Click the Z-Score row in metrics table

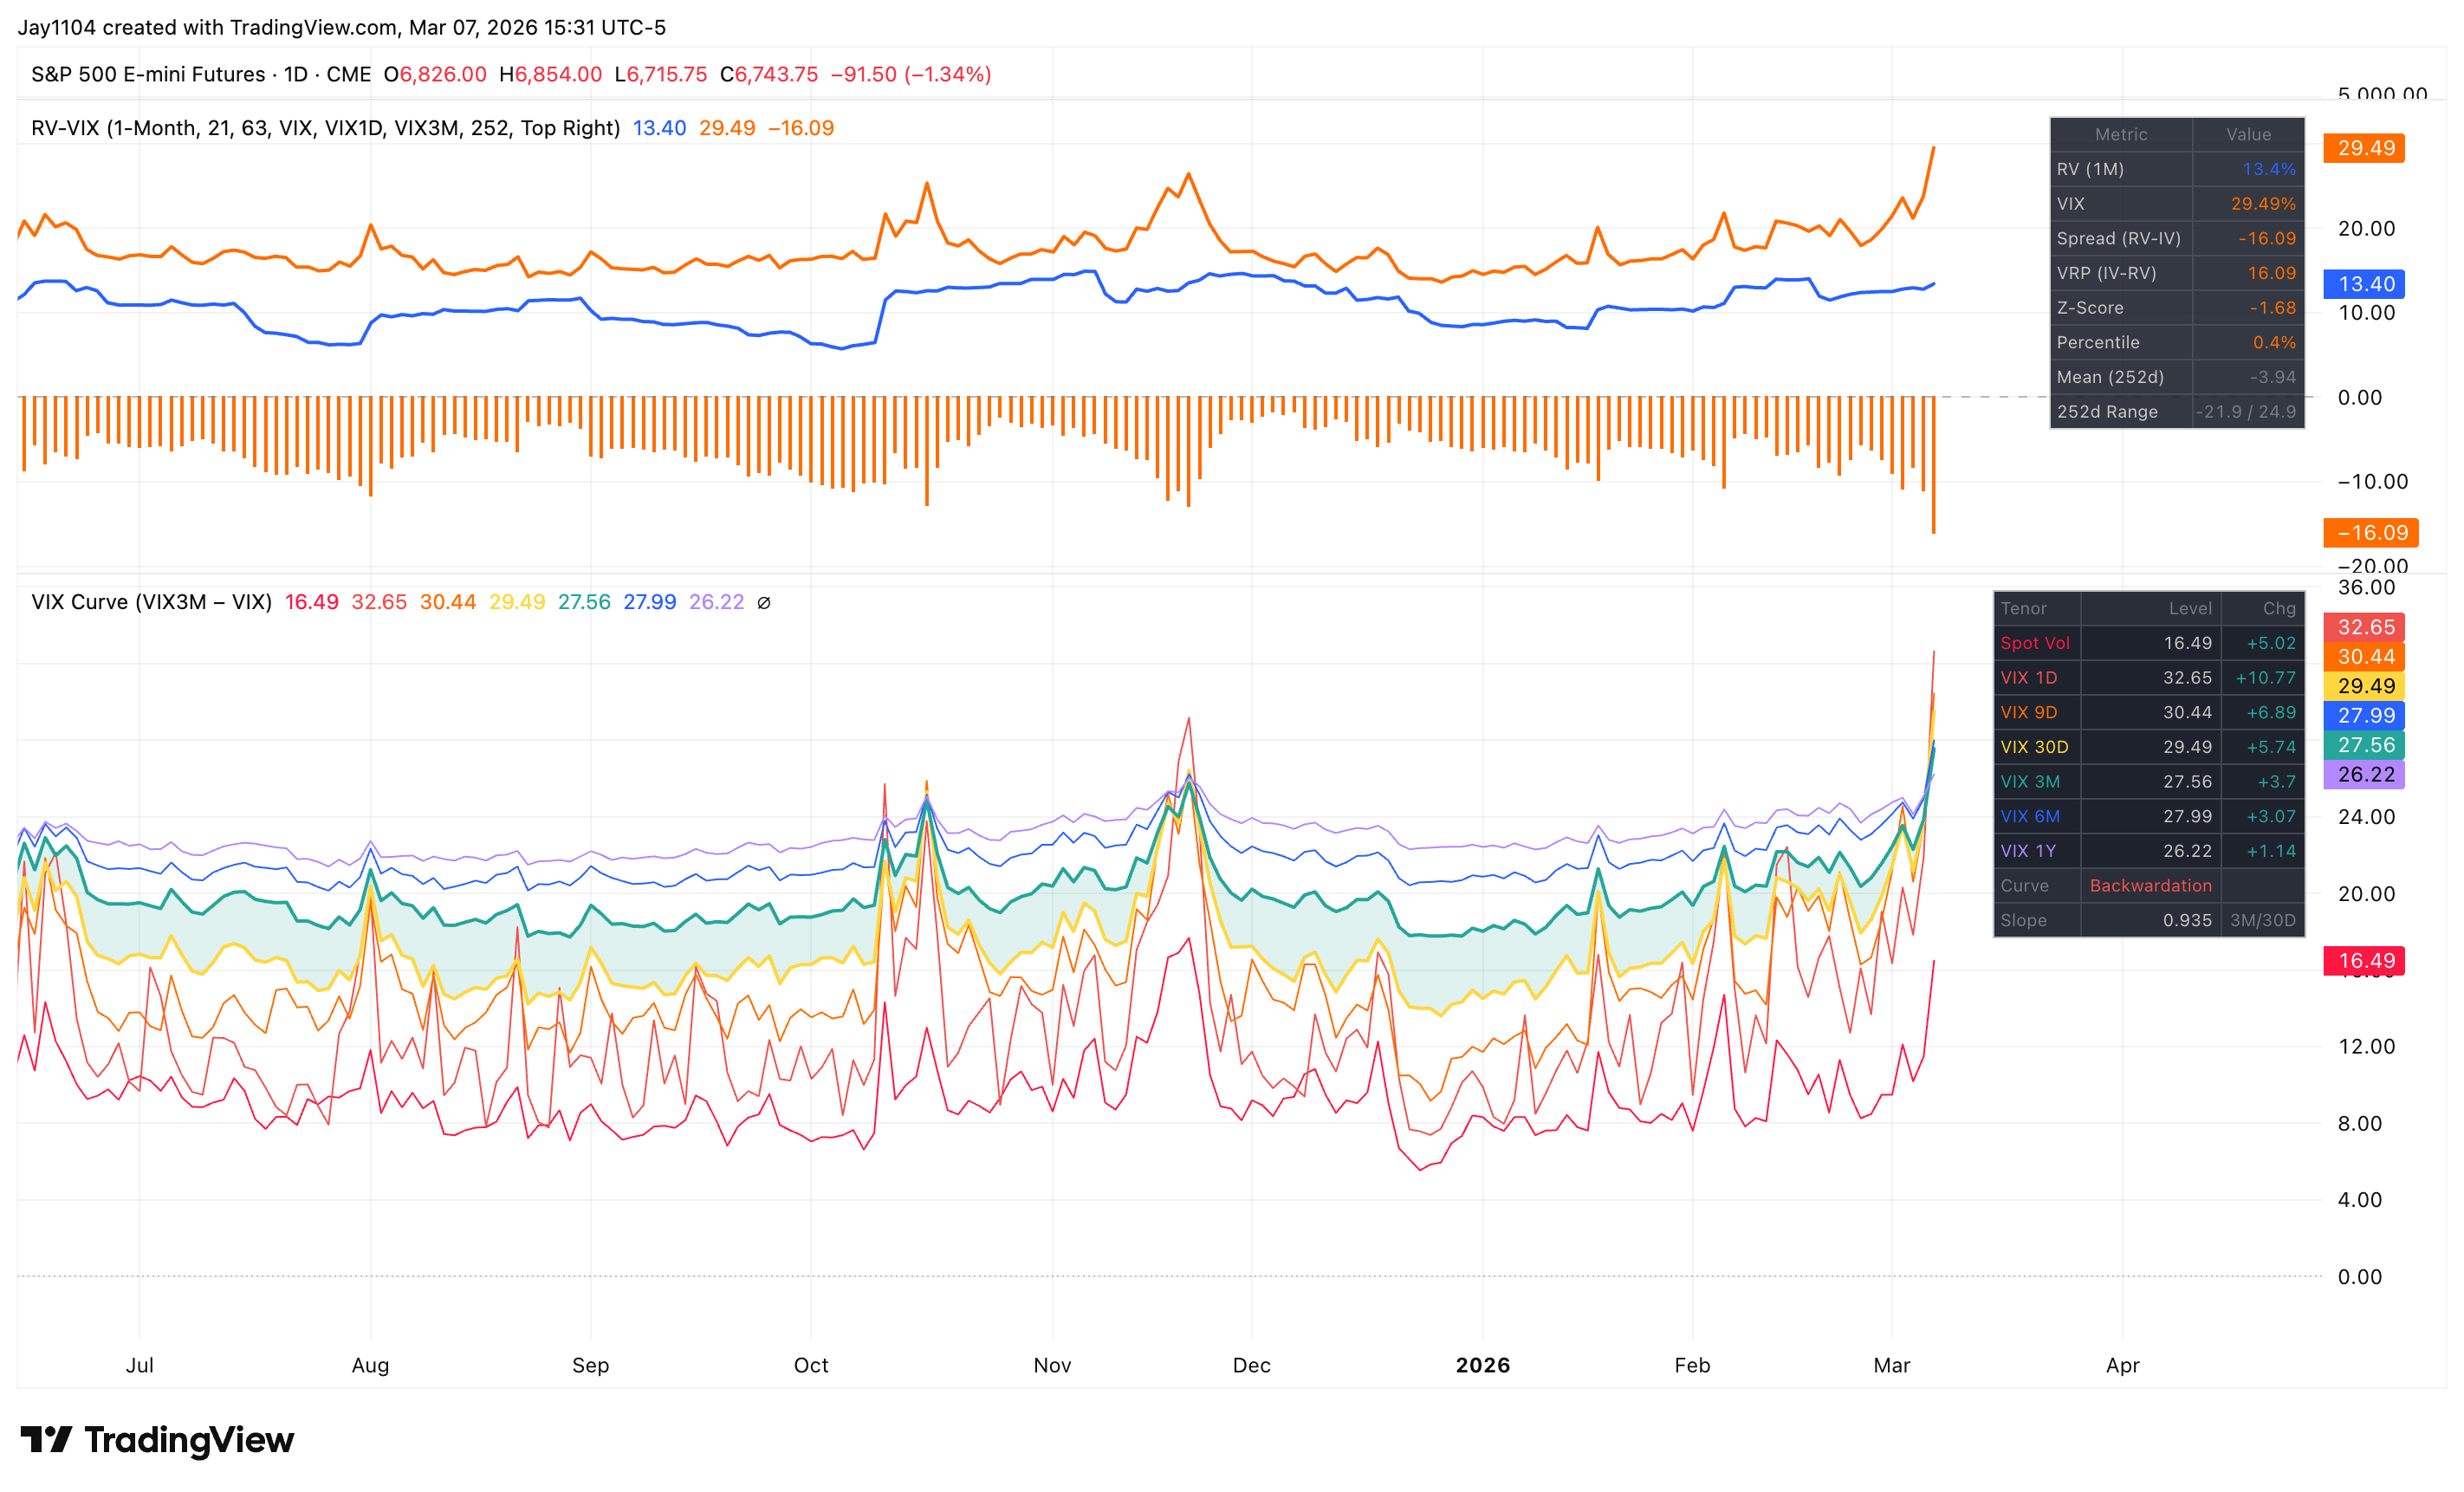coord(2090,308)
